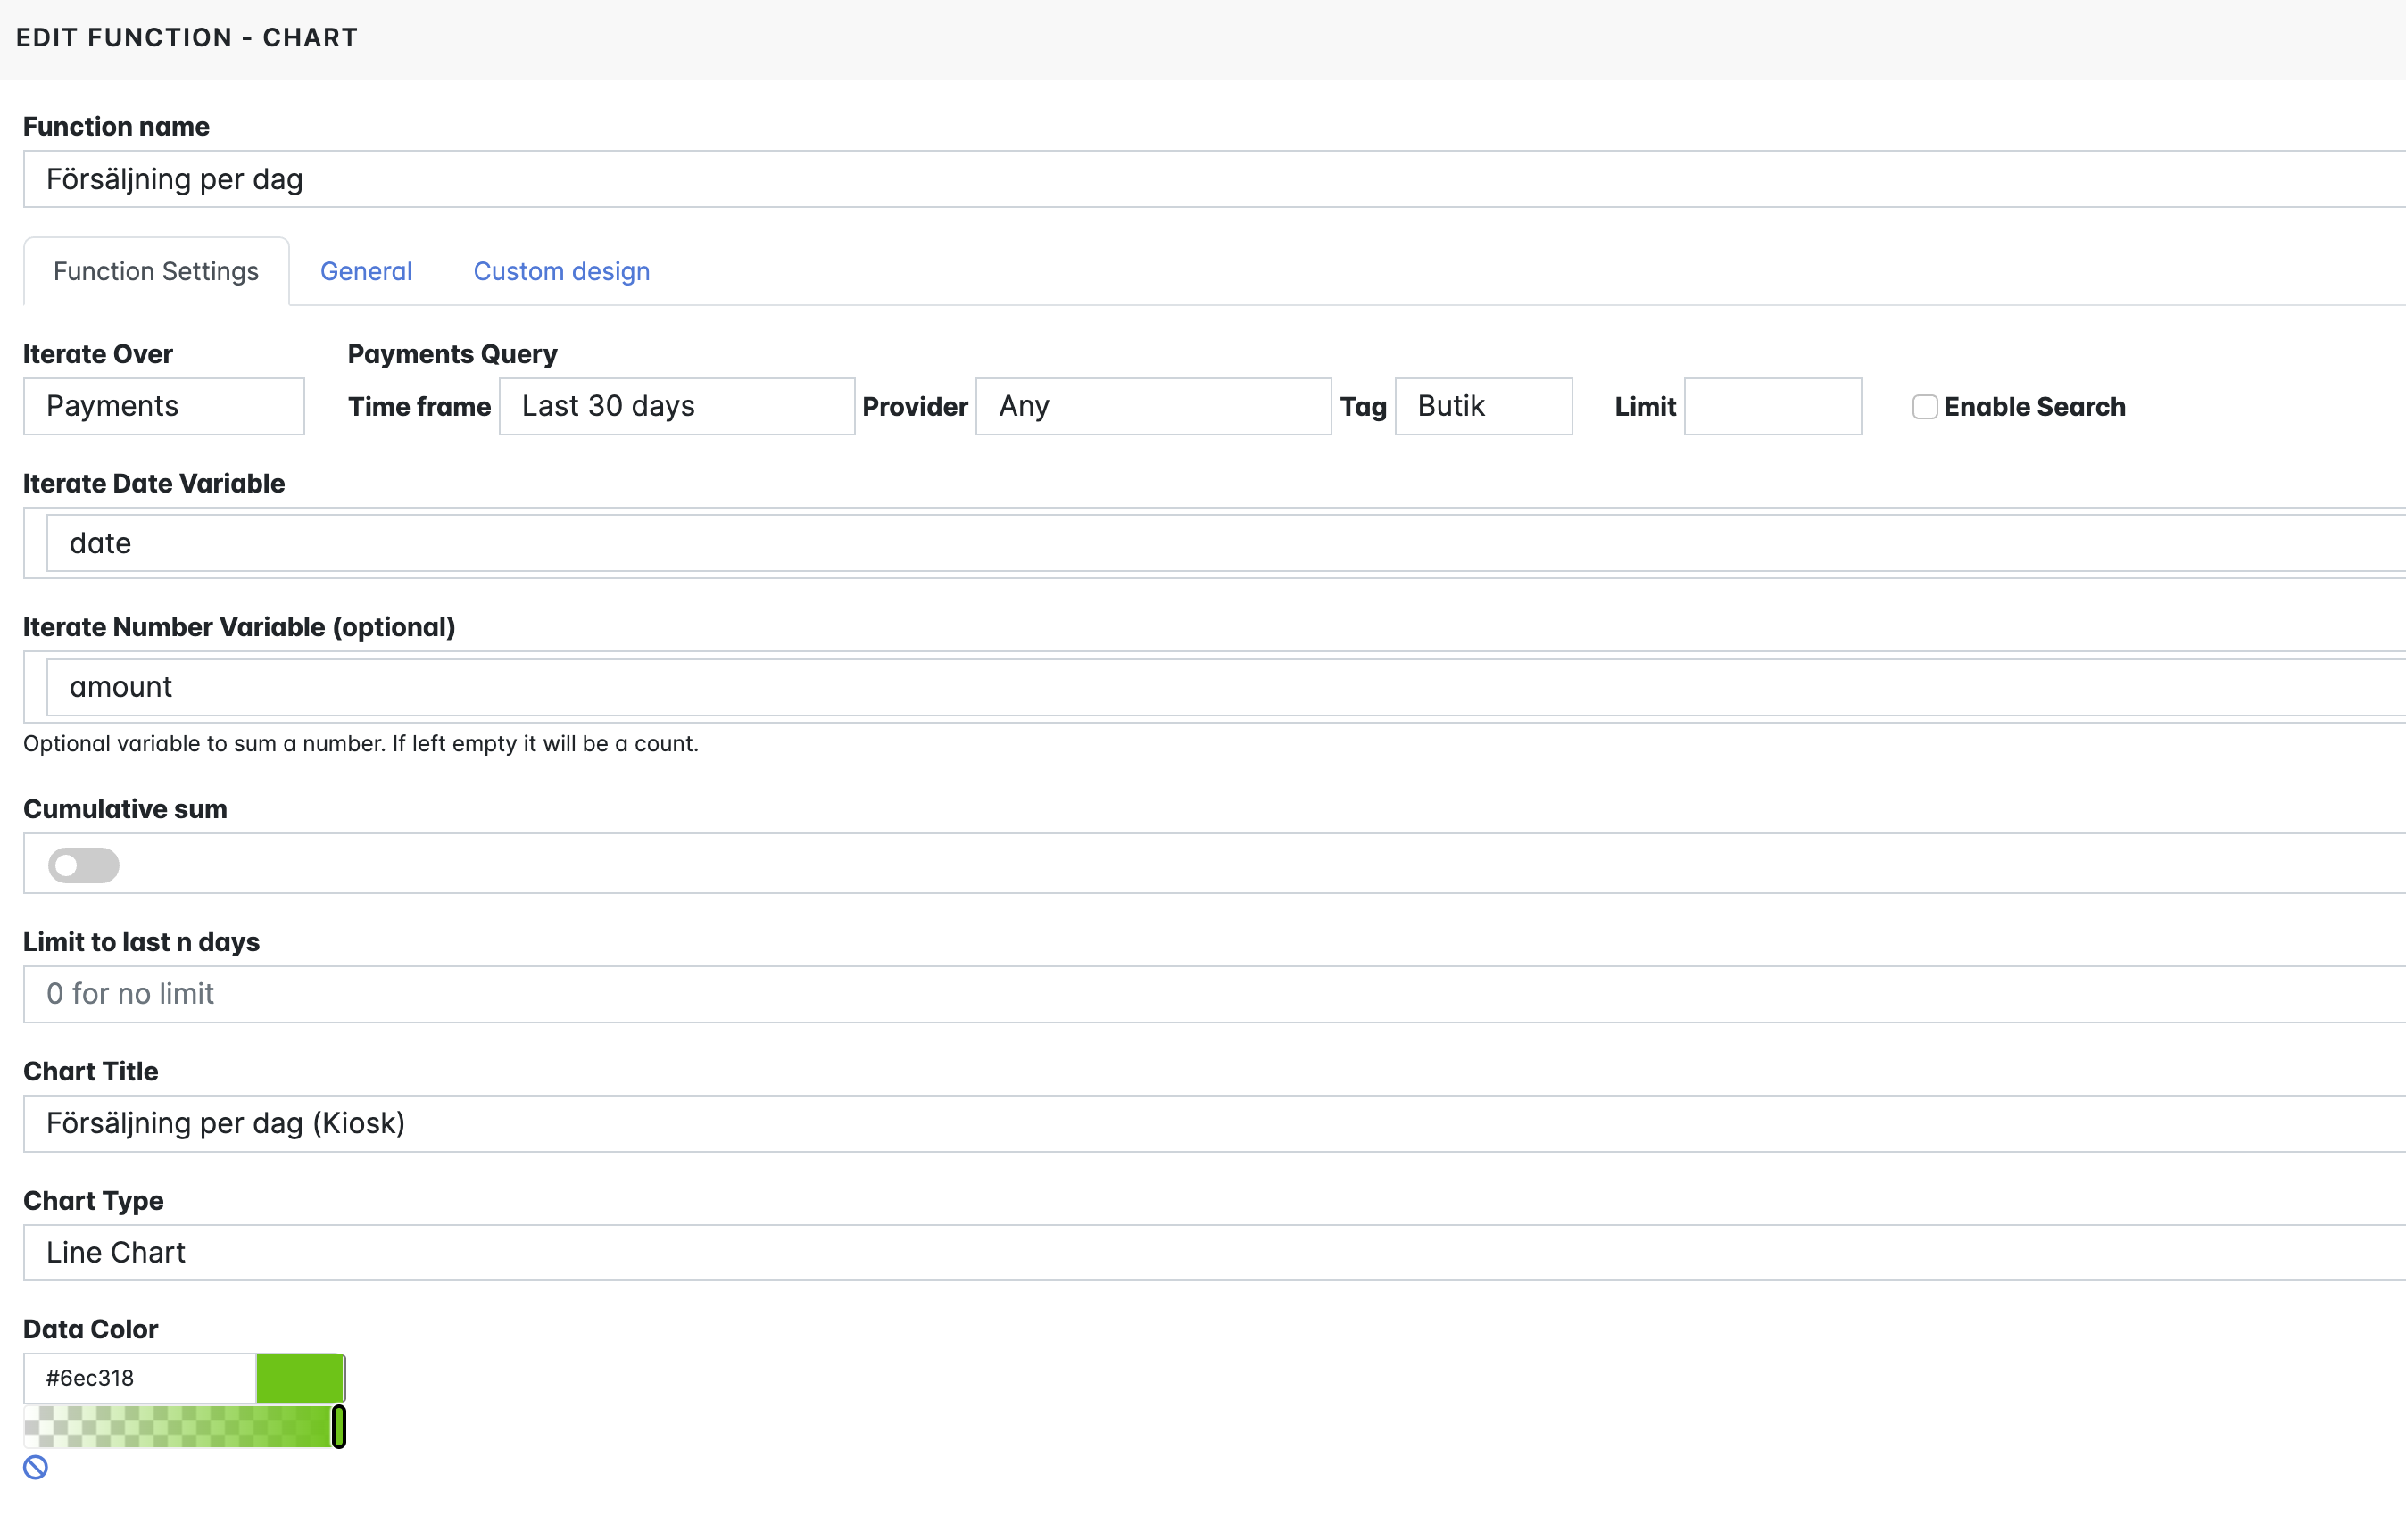Expand the Provider Any dropdown
This screenshot has width=2406, height=1540.
[x=1153, y=406]
